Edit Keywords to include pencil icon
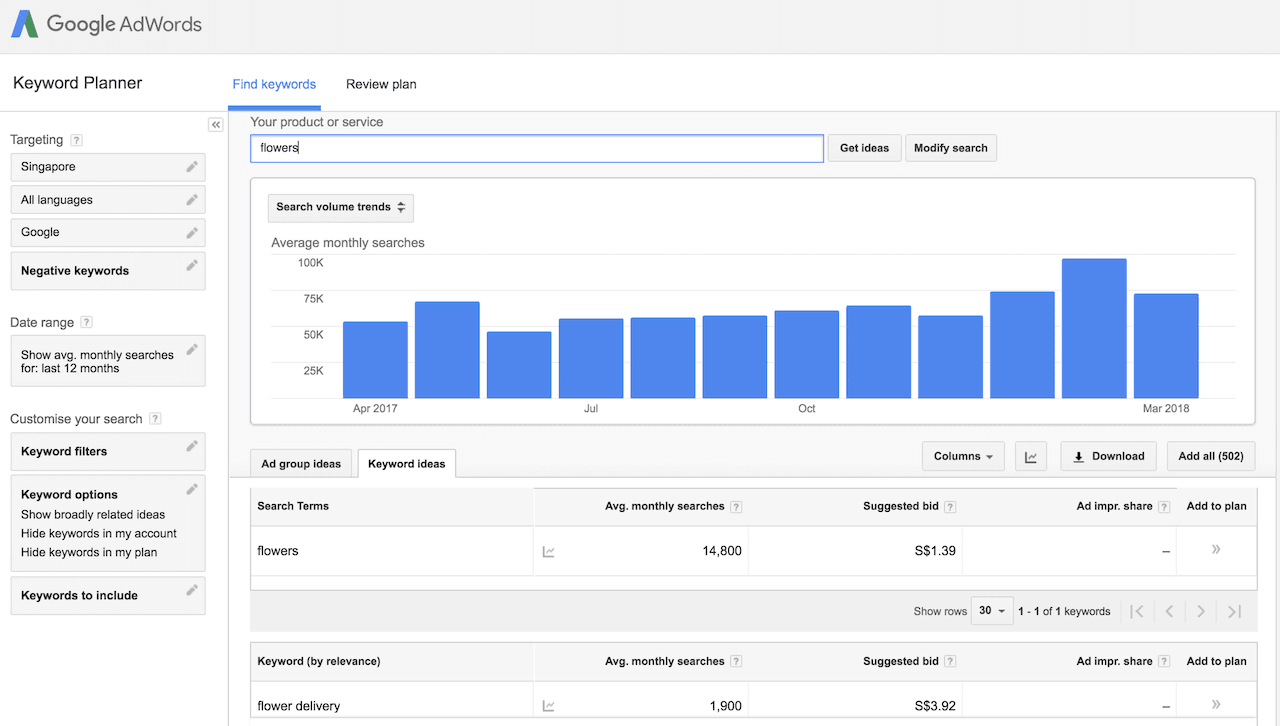1280x726 pixels. pos(192,590)
